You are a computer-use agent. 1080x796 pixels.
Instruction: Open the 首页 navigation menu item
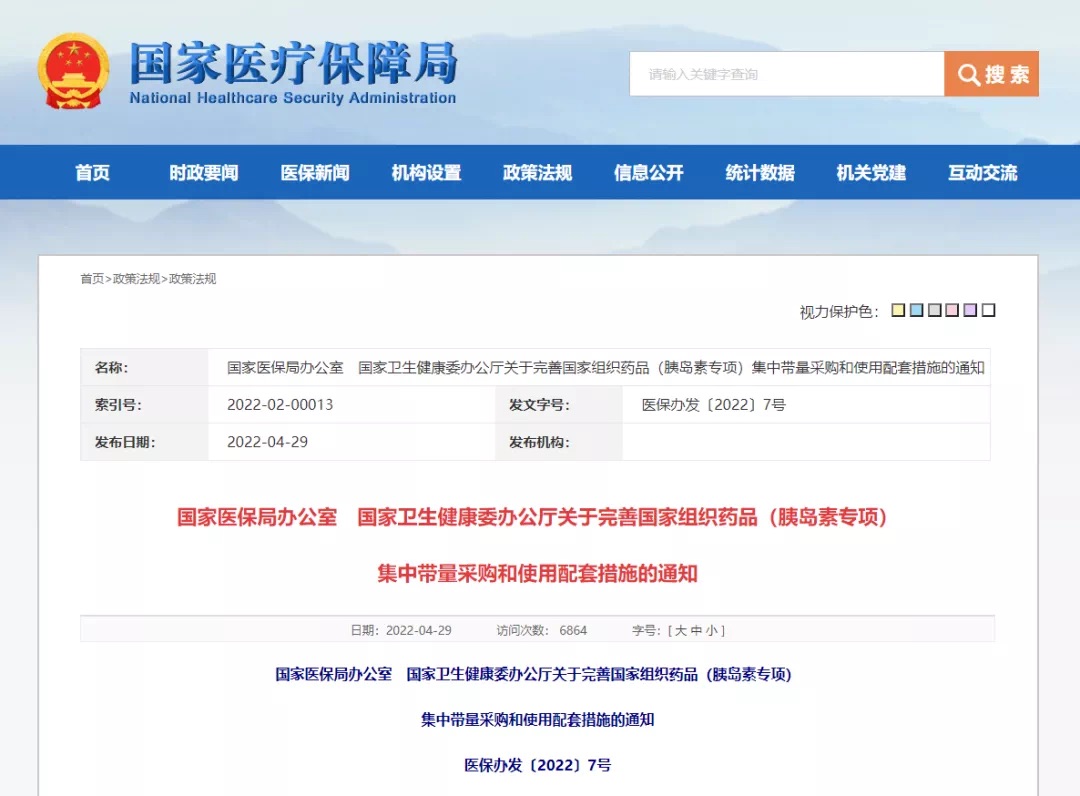[92, 172]
